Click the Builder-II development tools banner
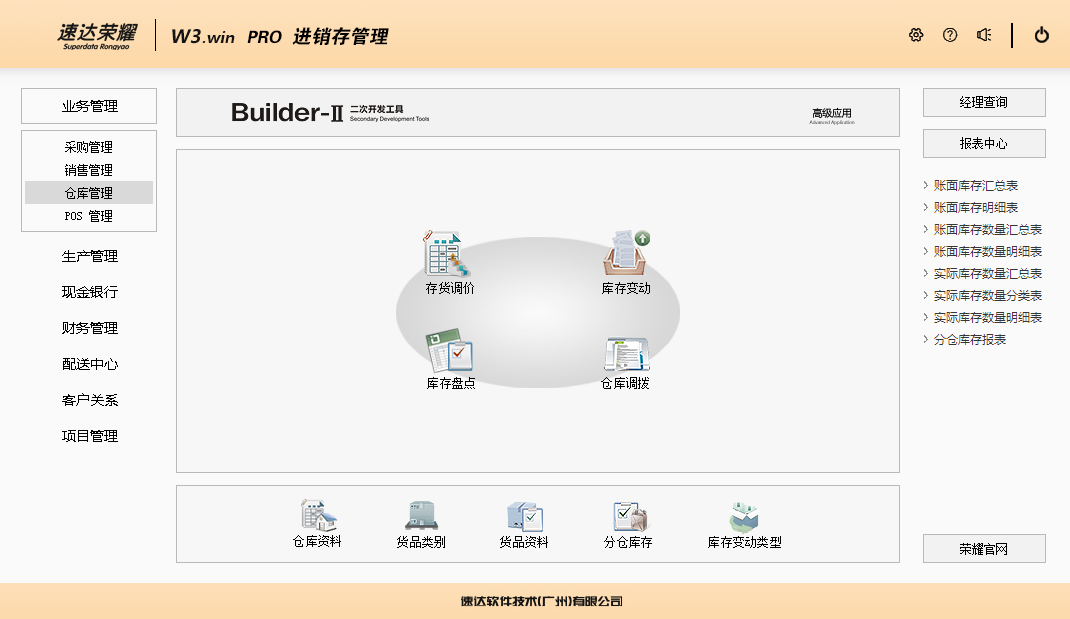This screenshot has width=1070, height=619. pyautogui.click(x=537, y=113)
